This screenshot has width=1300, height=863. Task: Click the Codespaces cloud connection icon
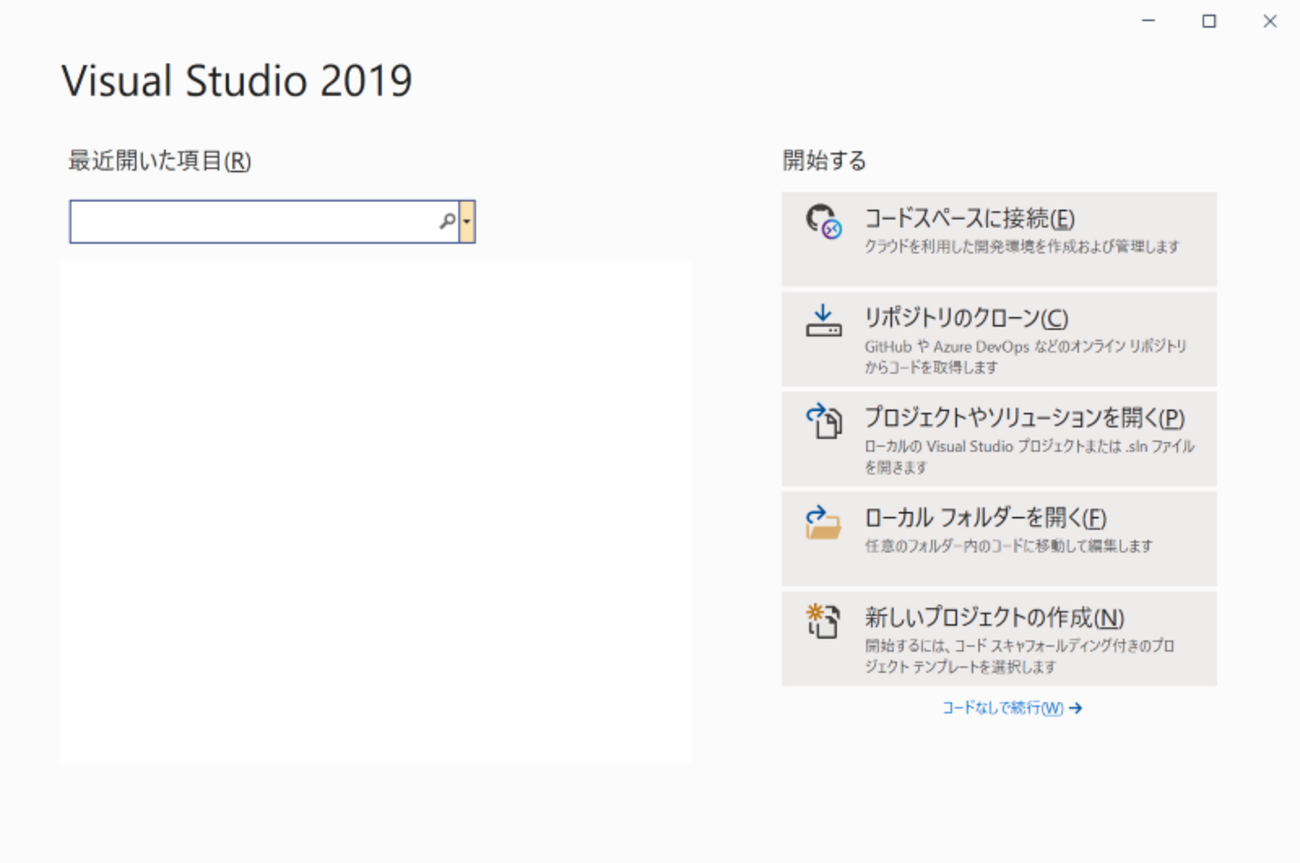[823, 221]
